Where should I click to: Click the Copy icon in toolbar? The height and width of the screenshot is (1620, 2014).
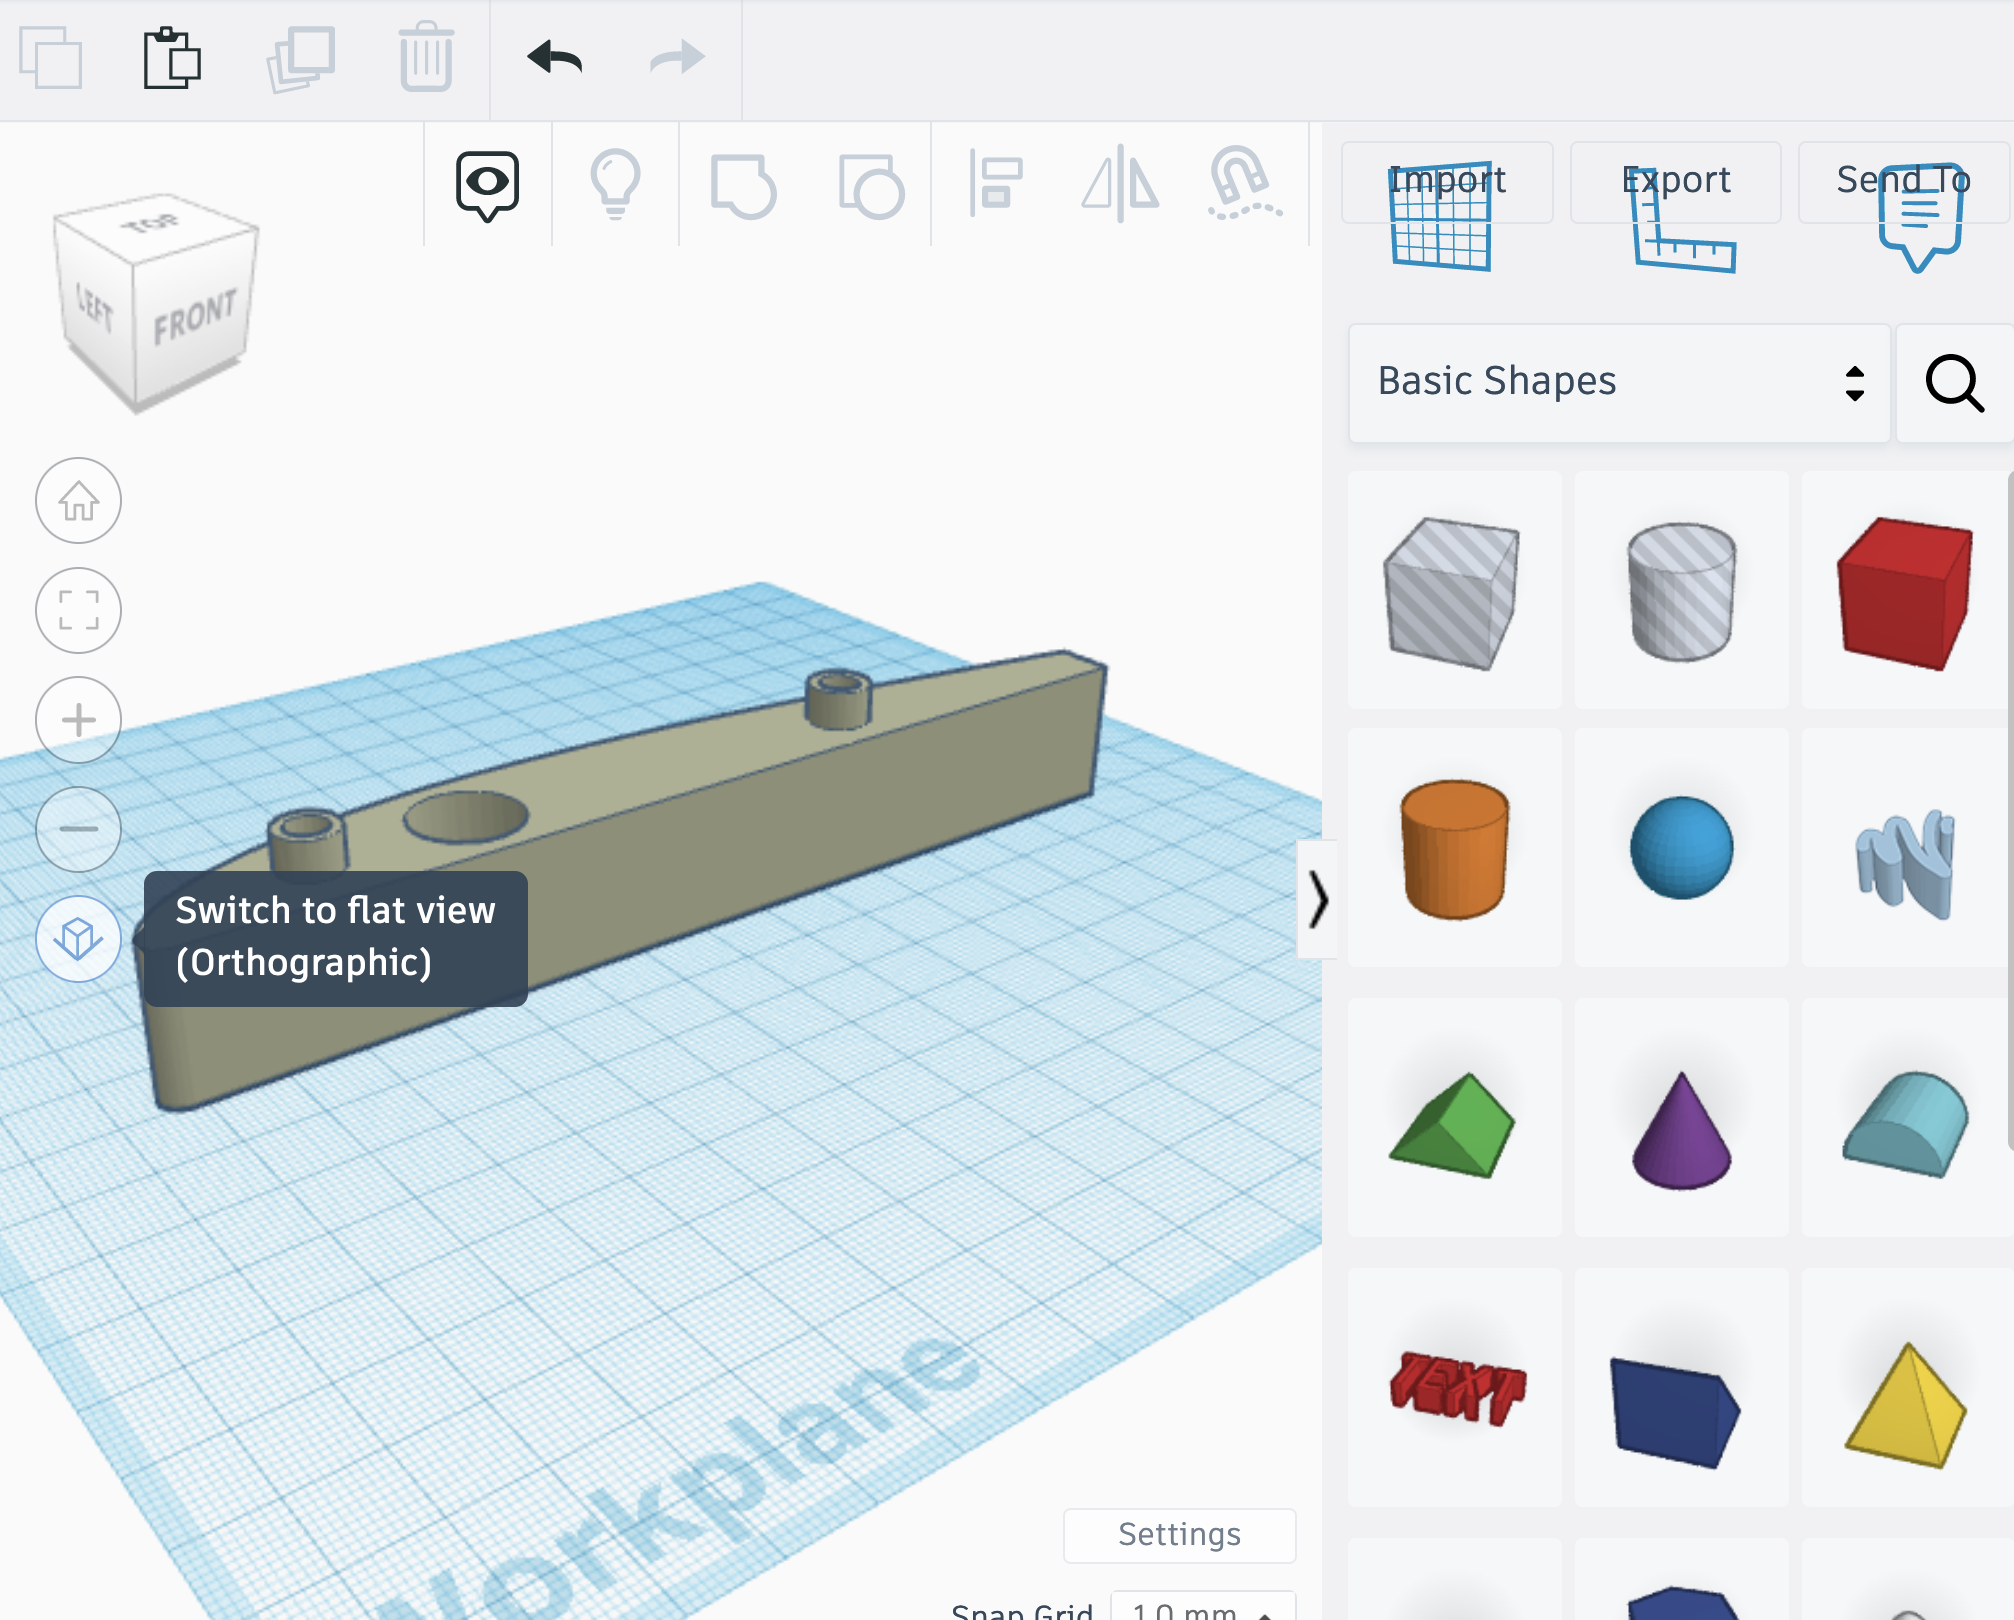50,58
